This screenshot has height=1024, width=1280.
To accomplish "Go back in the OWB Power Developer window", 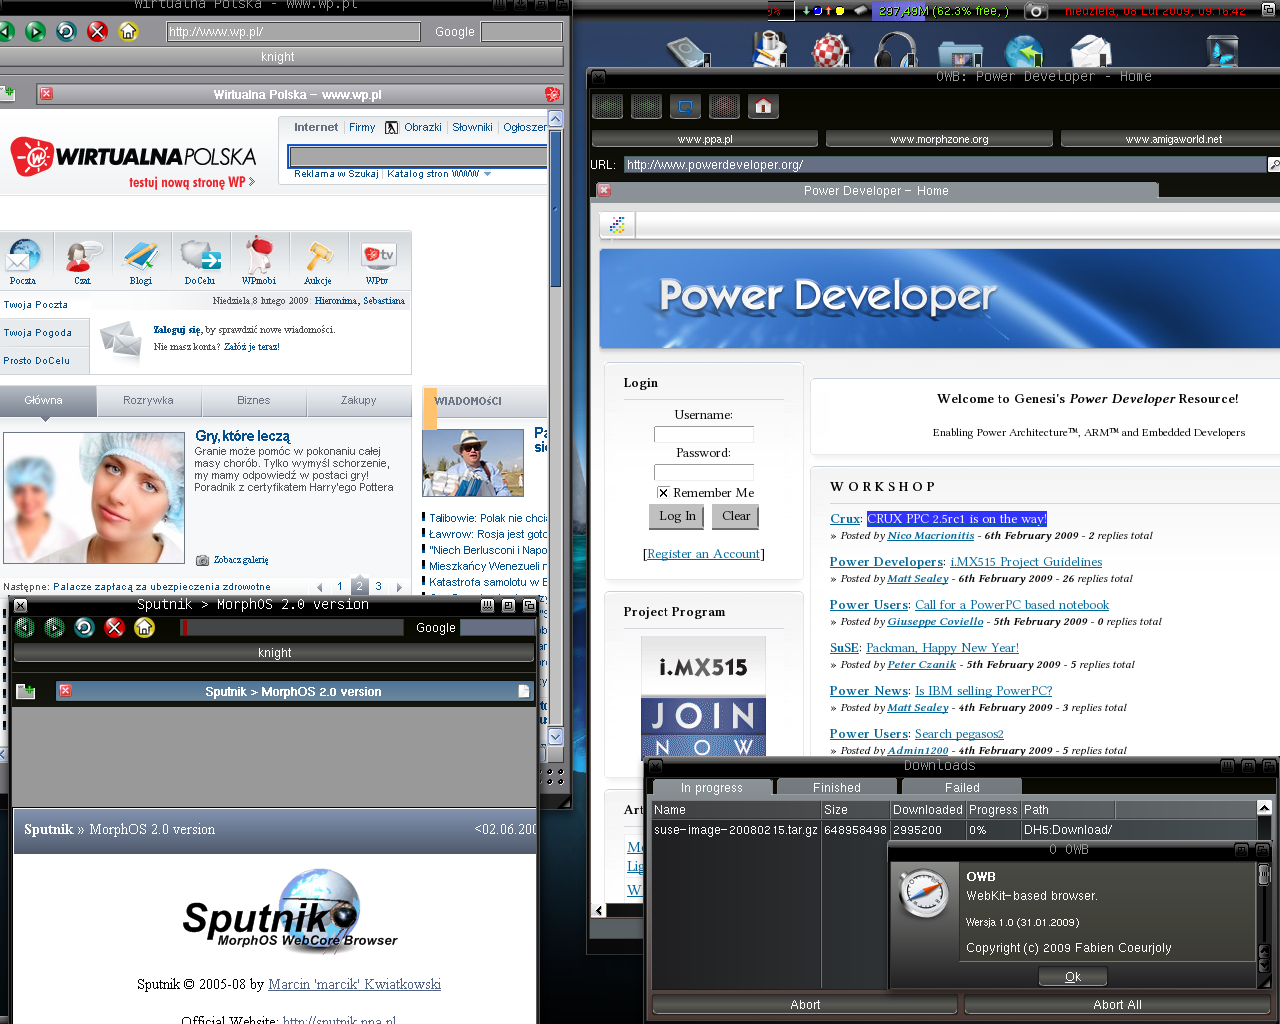I will [607, 106].
